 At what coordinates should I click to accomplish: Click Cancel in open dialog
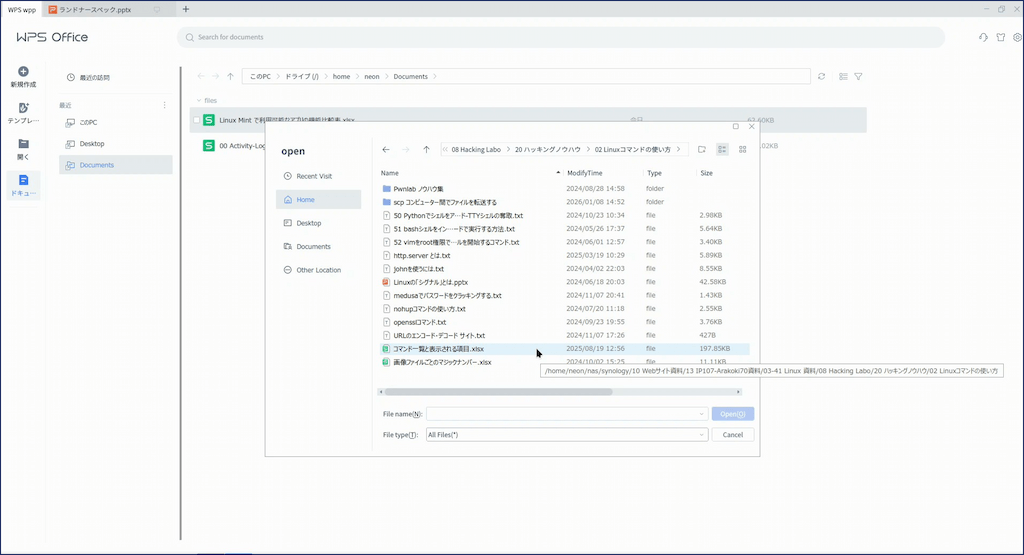(x=733, y=435)
